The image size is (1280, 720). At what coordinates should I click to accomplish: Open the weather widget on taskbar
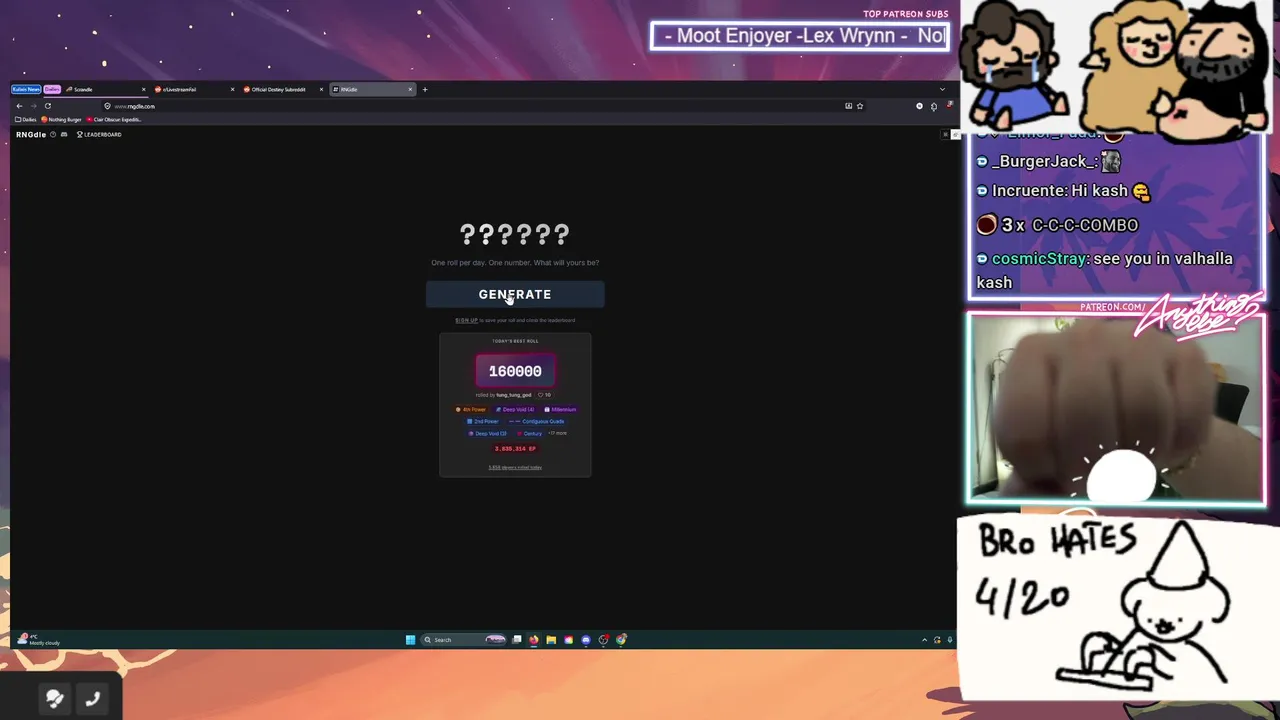point(40,640)
